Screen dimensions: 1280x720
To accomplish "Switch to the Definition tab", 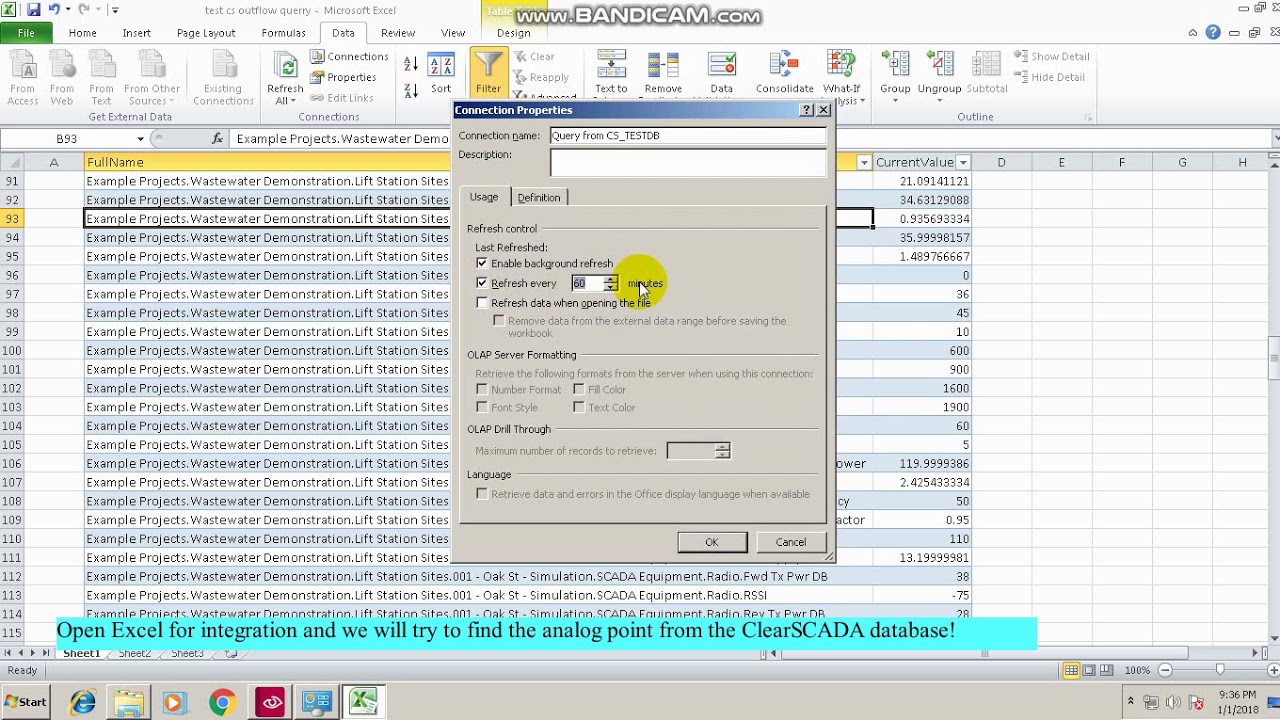I will pyautogui.click(x=539, y=198).
